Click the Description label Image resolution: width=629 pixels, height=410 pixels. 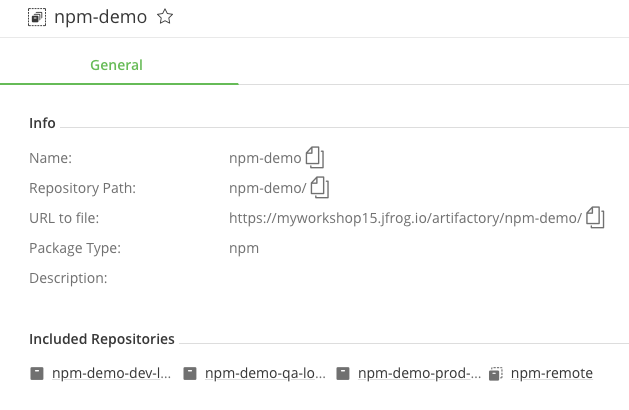pyautogui.click(x=68, y=278)
